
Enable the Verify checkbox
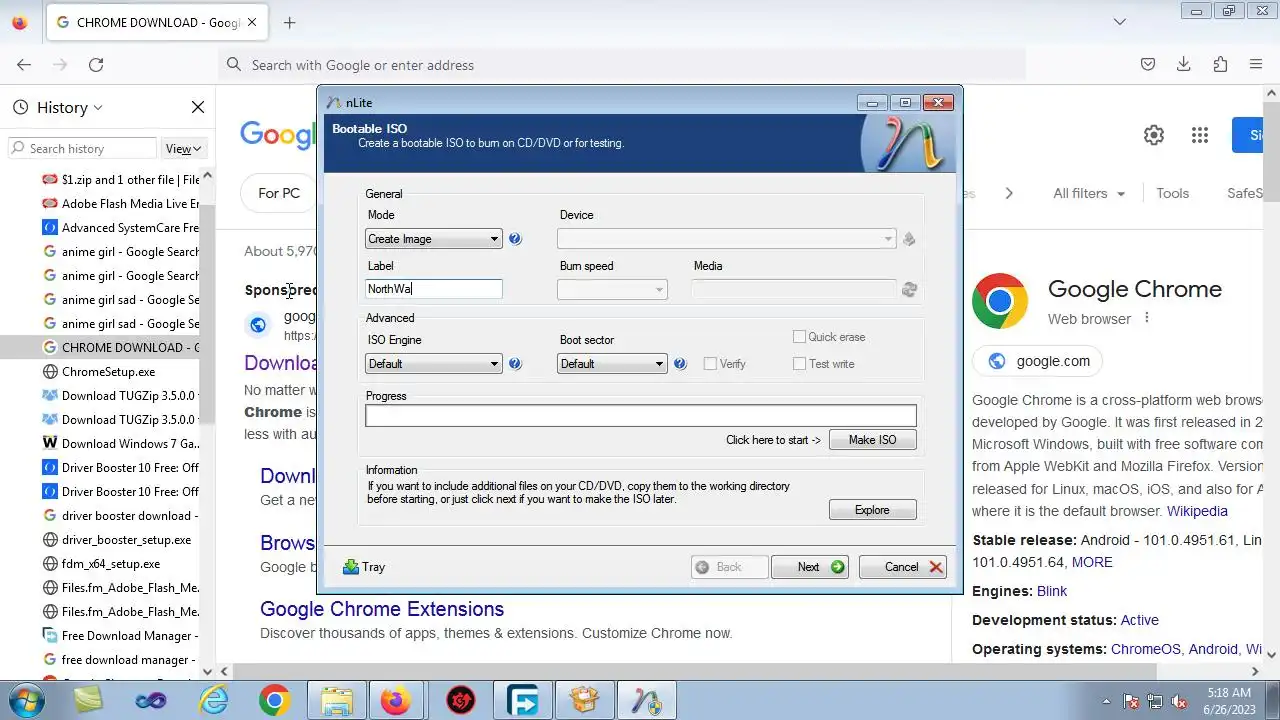[x=710, y=364]
